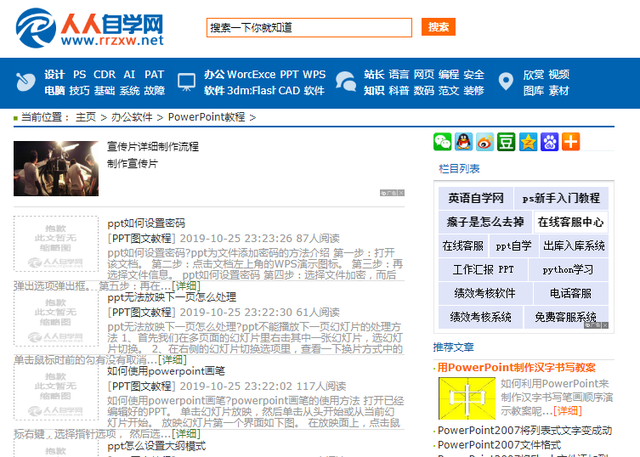Click the yellow 中 character thumbnail
Viewport: 640px width, 457px height.
(x=467, y=398)
